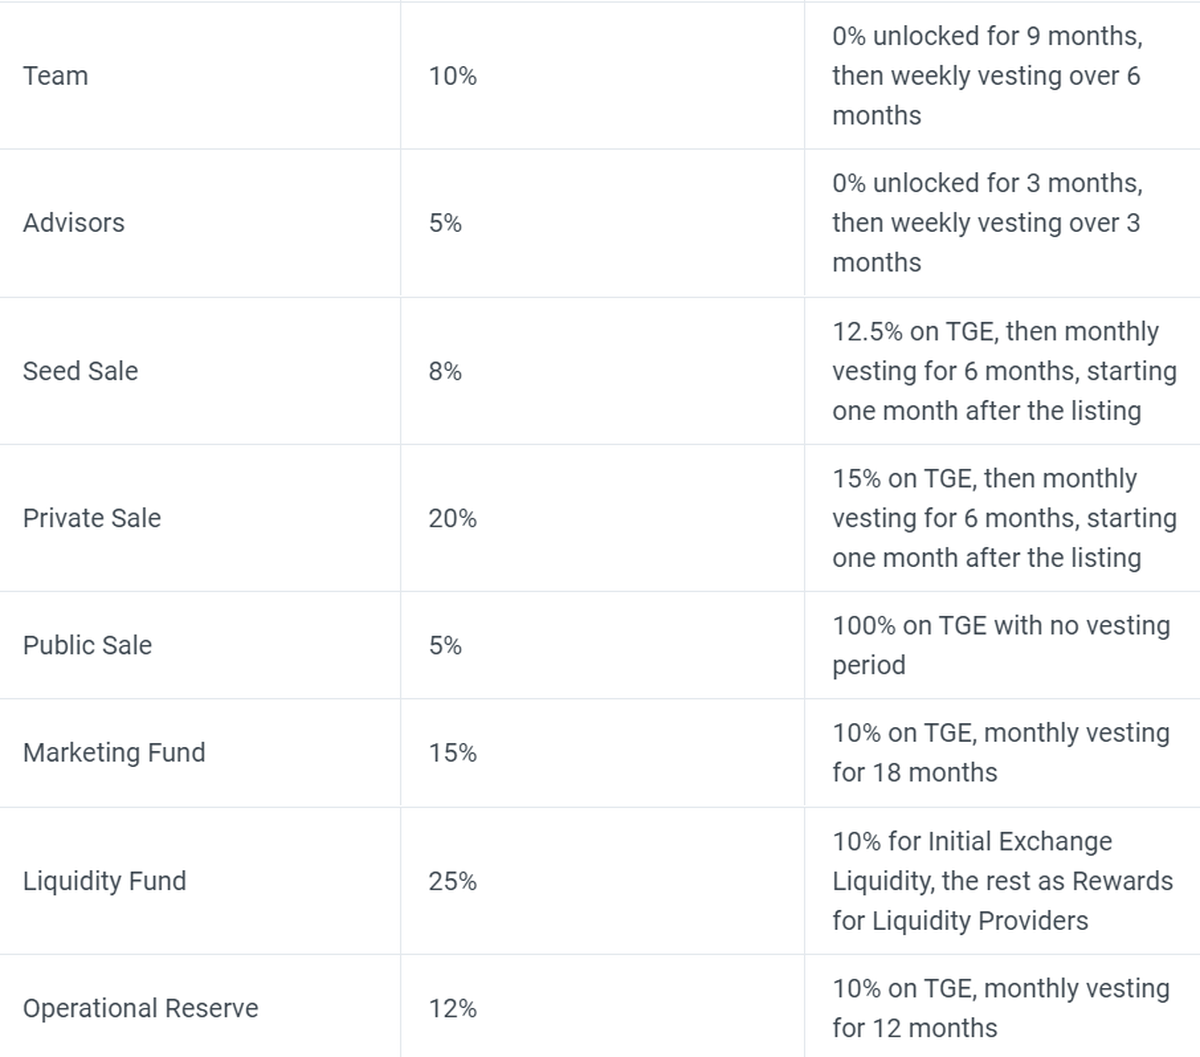Select the Marketing Fund cell
1200x1057 pixels.
(114, 753)
